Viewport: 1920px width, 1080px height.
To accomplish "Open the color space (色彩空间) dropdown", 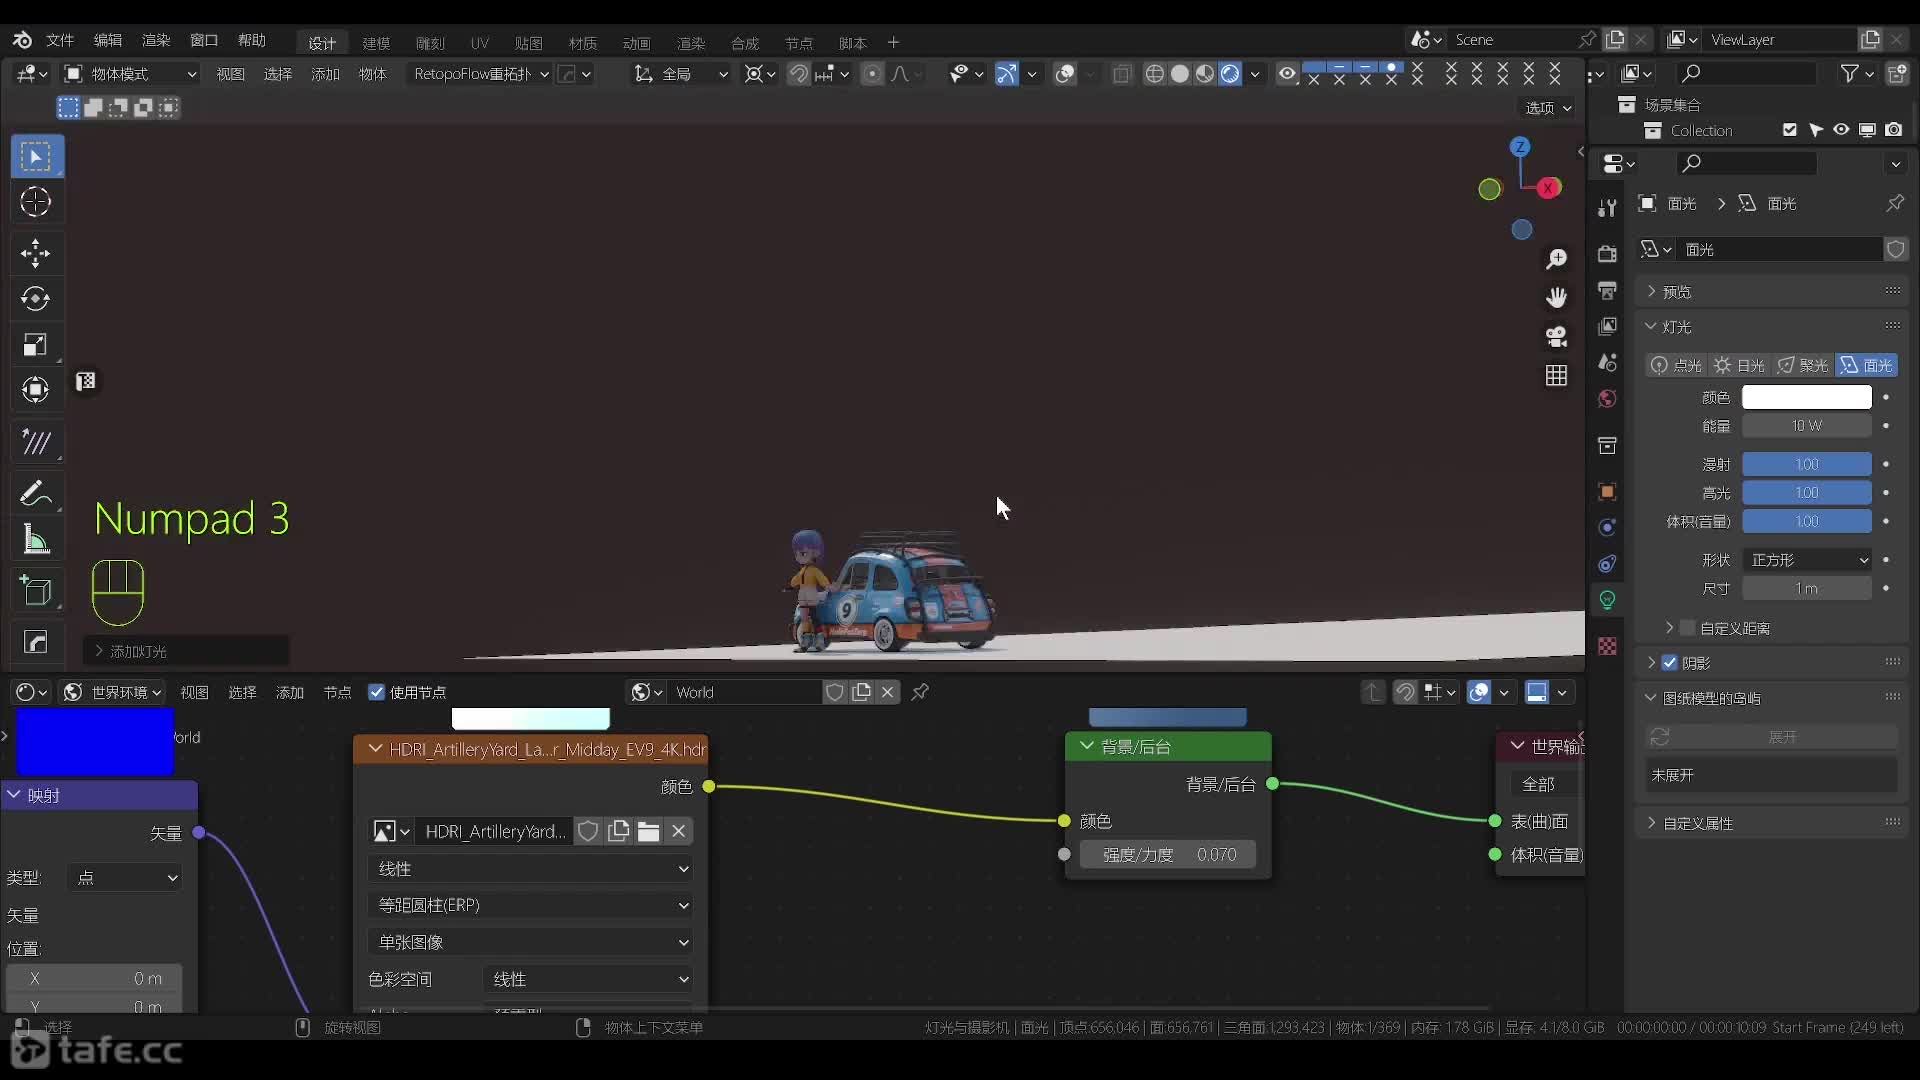I will click(x=588, y=979).
